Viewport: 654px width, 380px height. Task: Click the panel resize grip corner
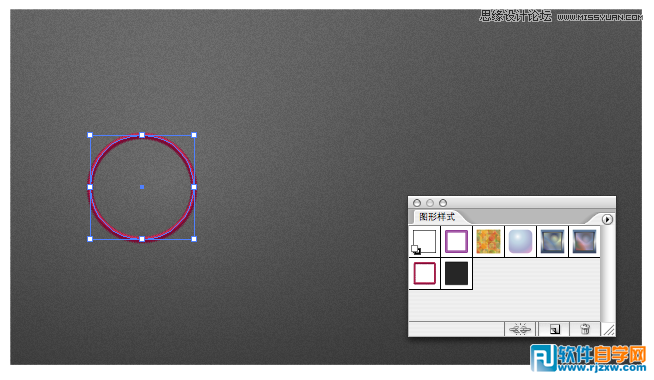tap(609, 330)
